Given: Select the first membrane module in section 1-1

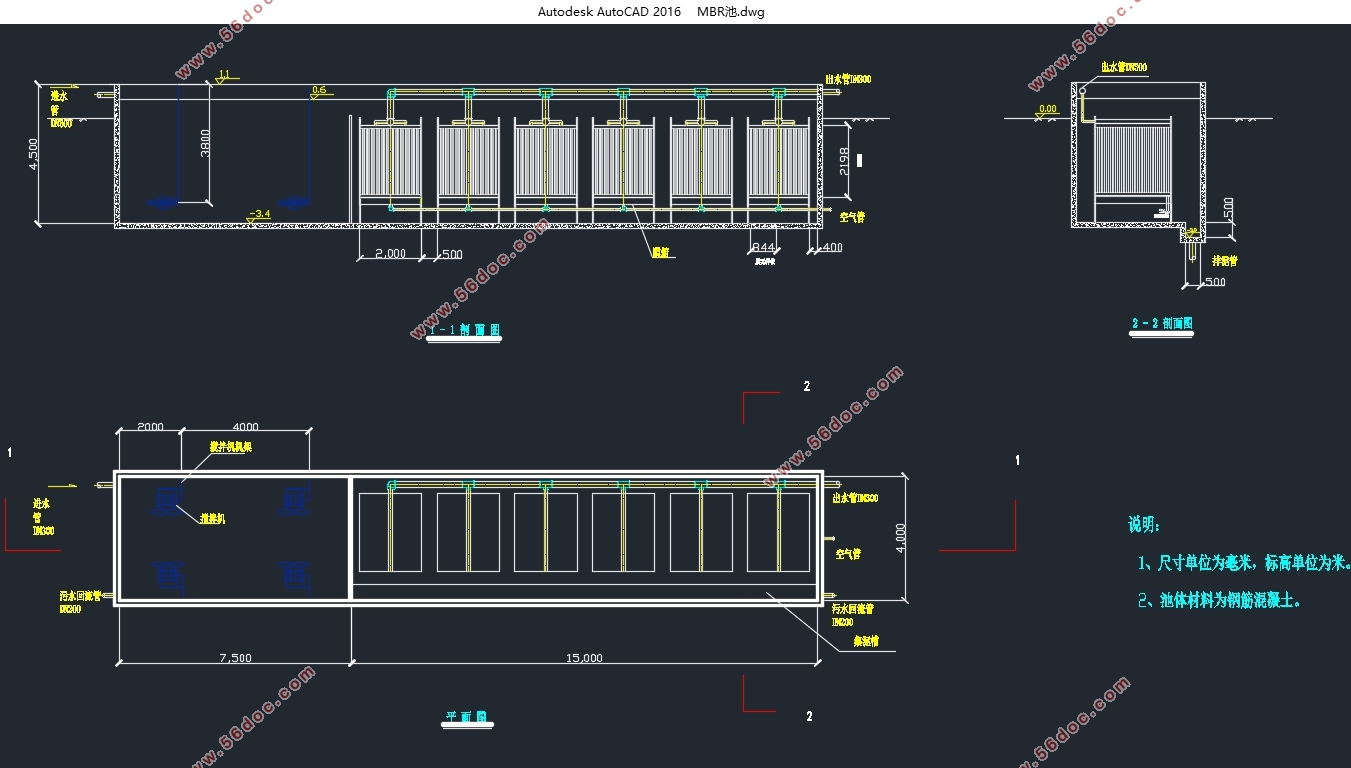Looking at the screenshot, I should click(390, 159).
